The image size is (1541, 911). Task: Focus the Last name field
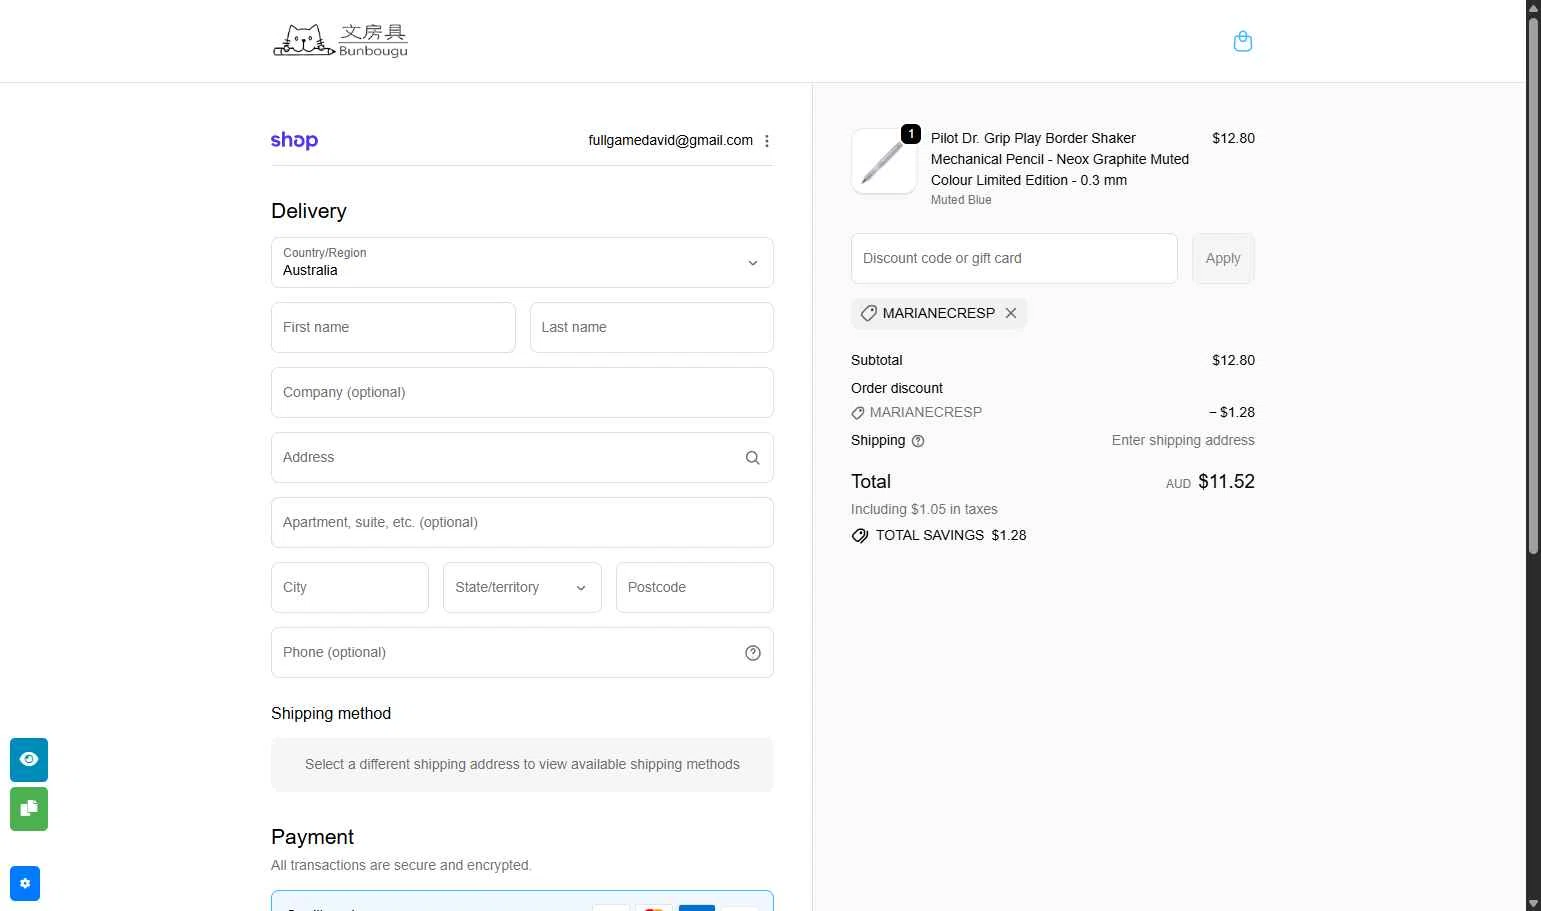[652, 328]
